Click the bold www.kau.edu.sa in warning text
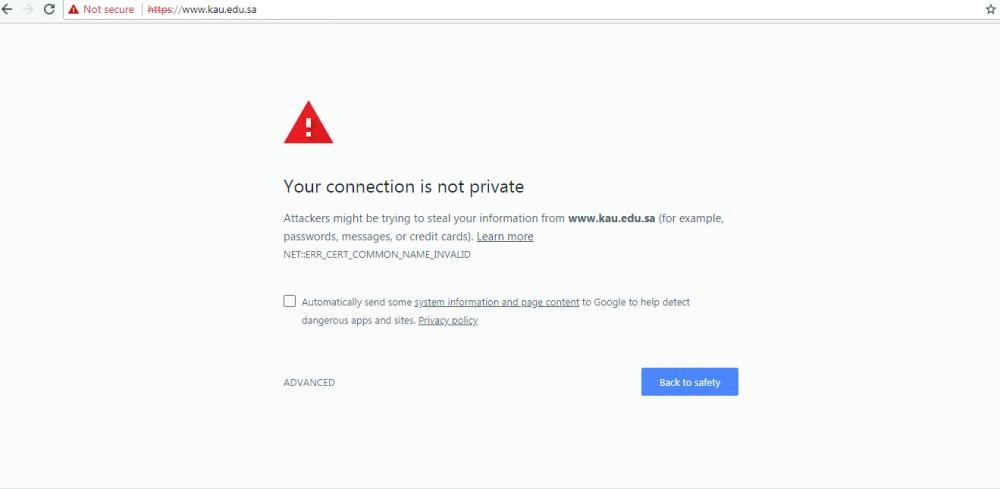This screenshot has width=1000, height=489. 611,218
